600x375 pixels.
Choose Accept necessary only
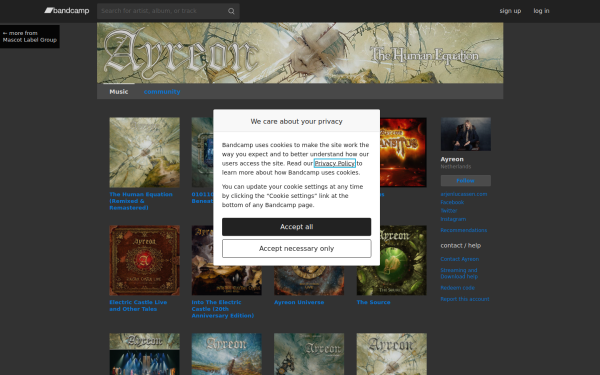click(297, 248)
